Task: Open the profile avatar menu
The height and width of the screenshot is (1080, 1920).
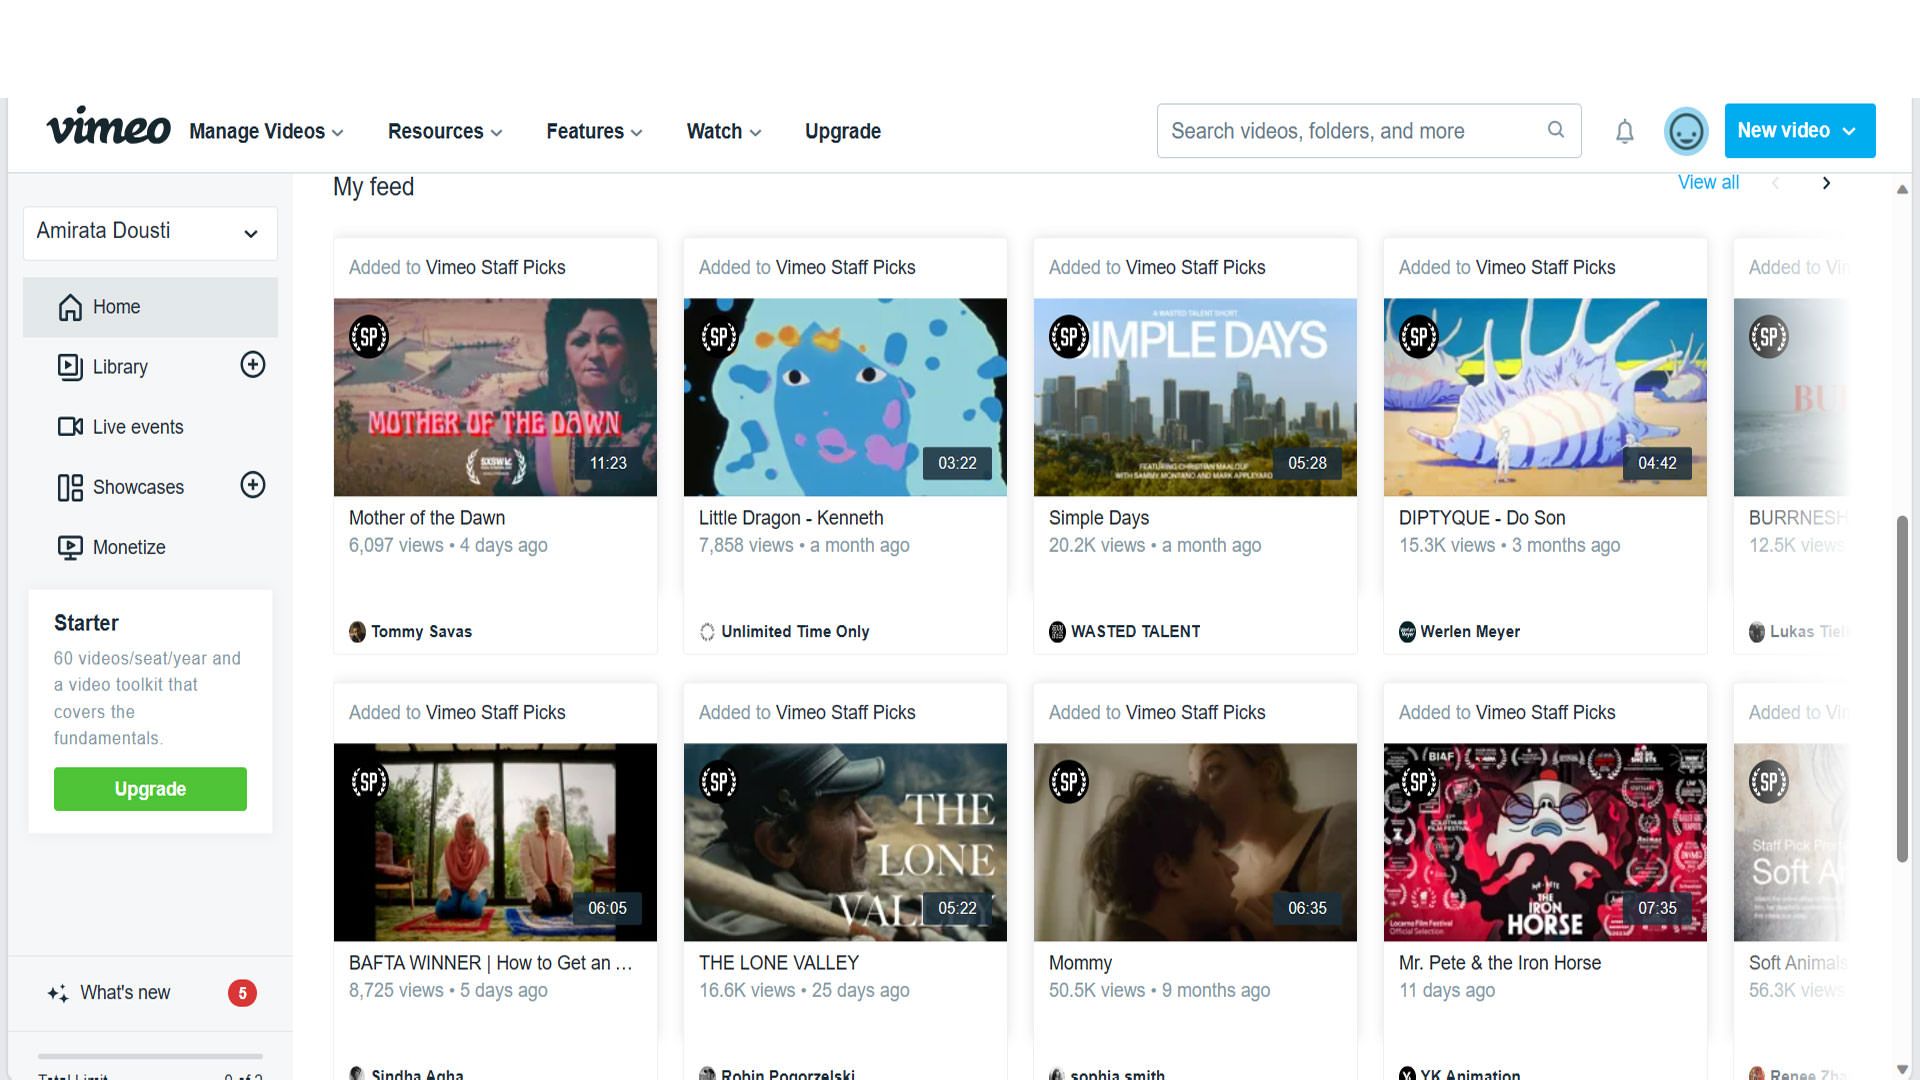Action: pyautogui.click(x=1686, y=131)
